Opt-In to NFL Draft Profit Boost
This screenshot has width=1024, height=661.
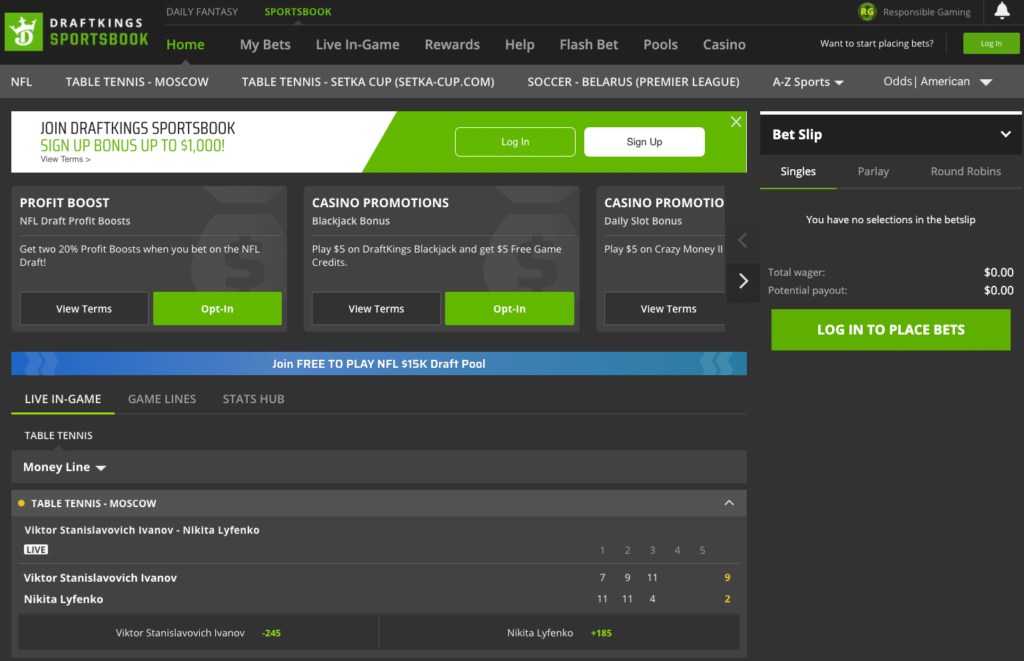(x=217, y=308)
